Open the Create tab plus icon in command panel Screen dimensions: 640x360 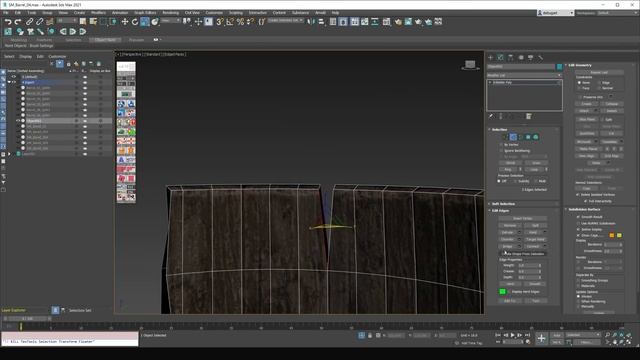tap(491, 58)
